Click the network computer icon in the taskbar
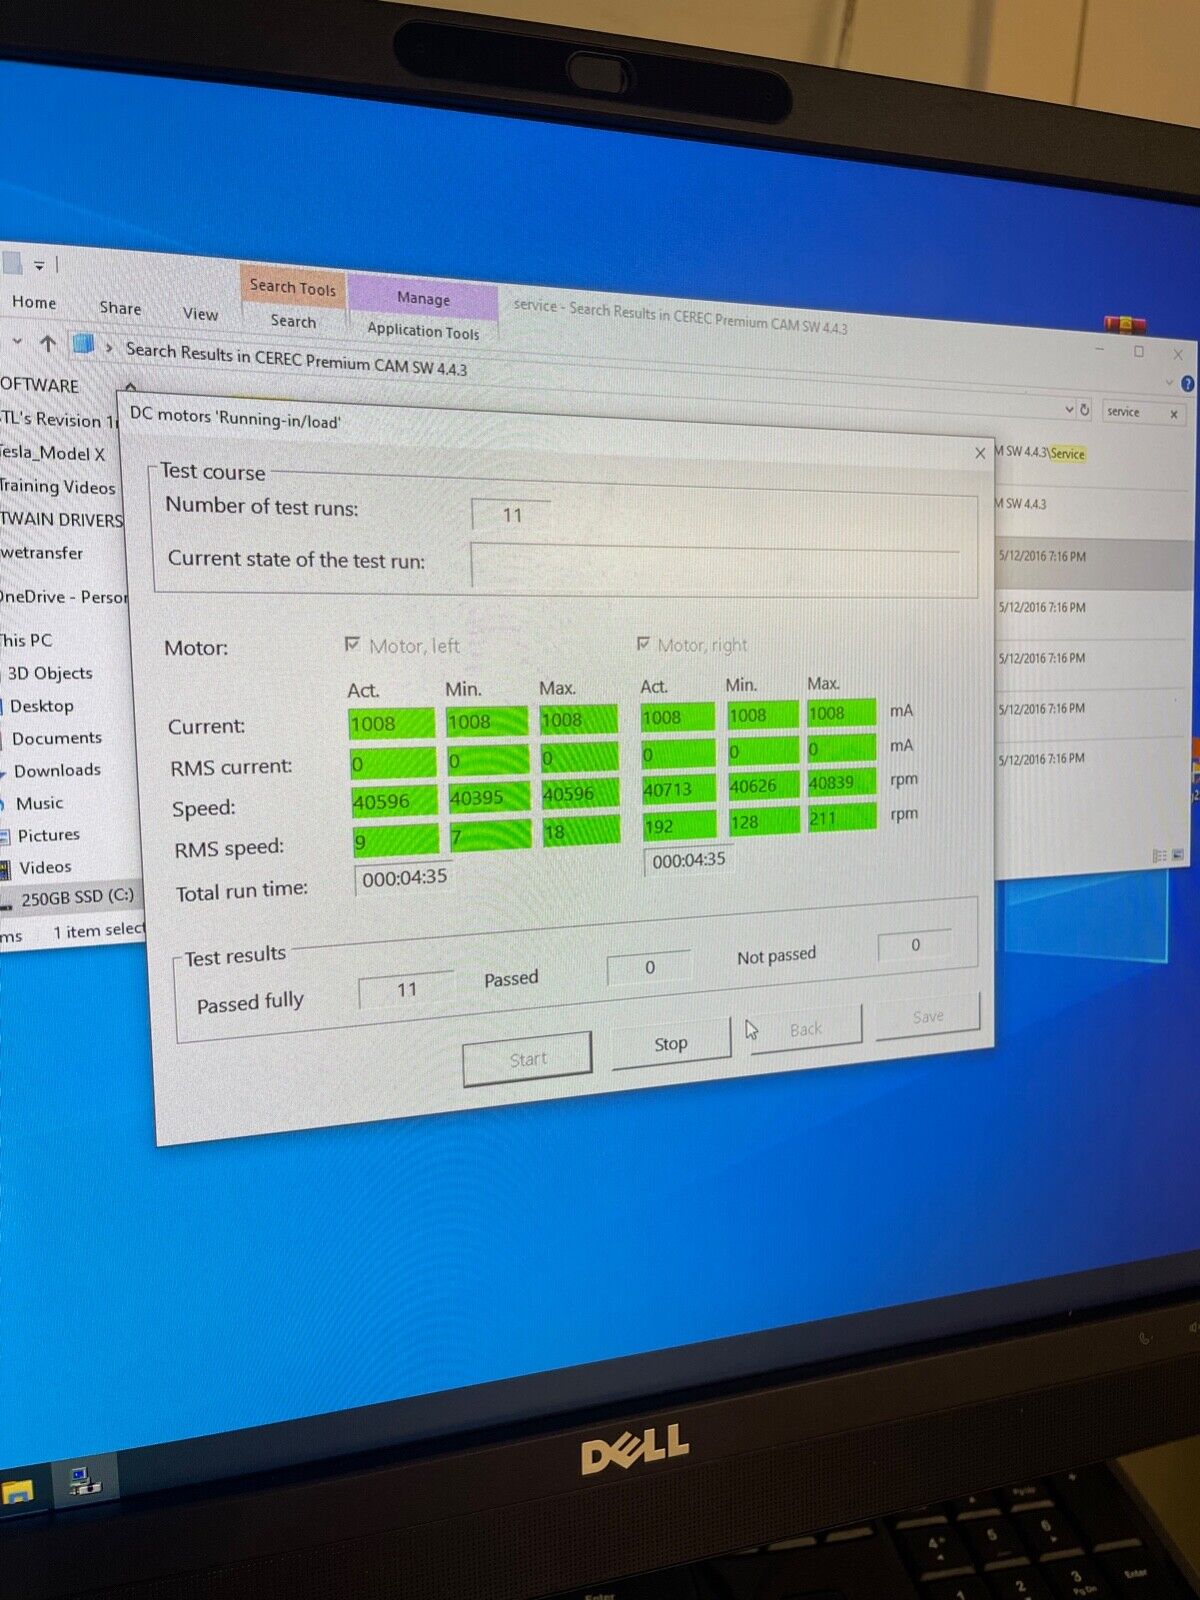Viewport: 1200px width, 1600px height. pyautogui.click(x=84, y=1481)
